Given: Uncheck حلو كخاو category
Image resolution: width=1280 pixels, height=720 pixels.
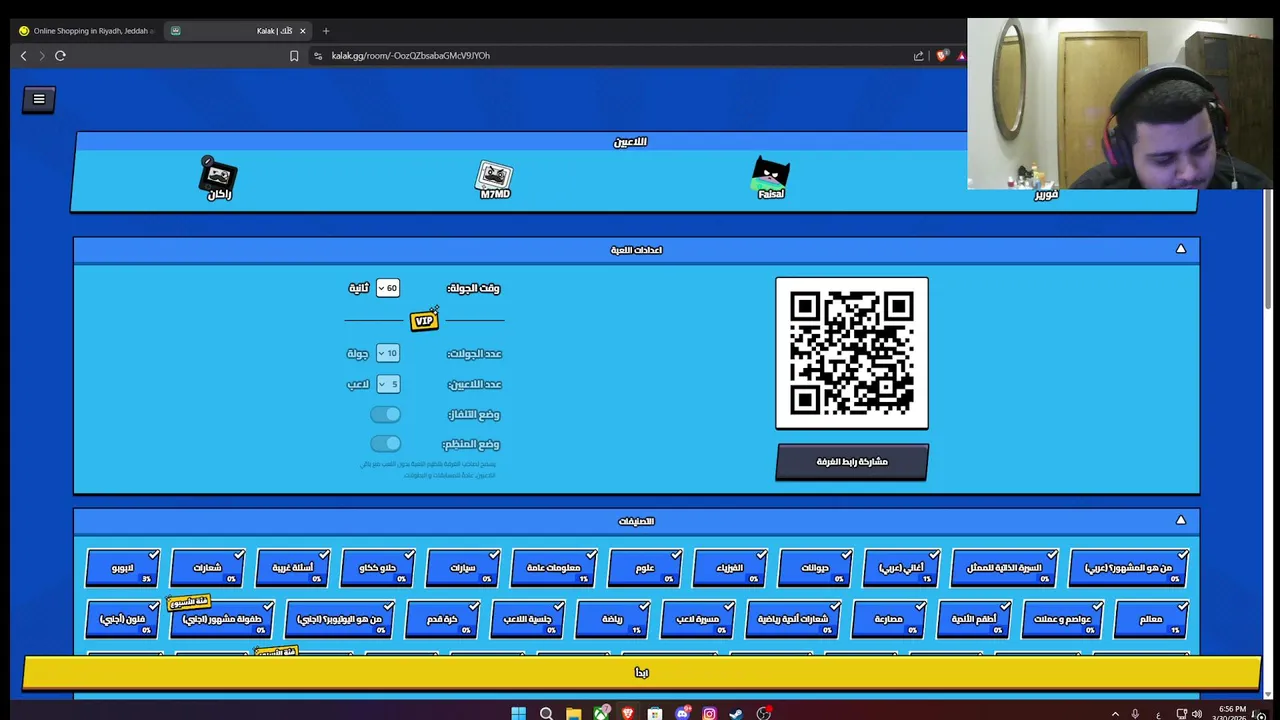Looking at the screenshot, I should [377, 568].
